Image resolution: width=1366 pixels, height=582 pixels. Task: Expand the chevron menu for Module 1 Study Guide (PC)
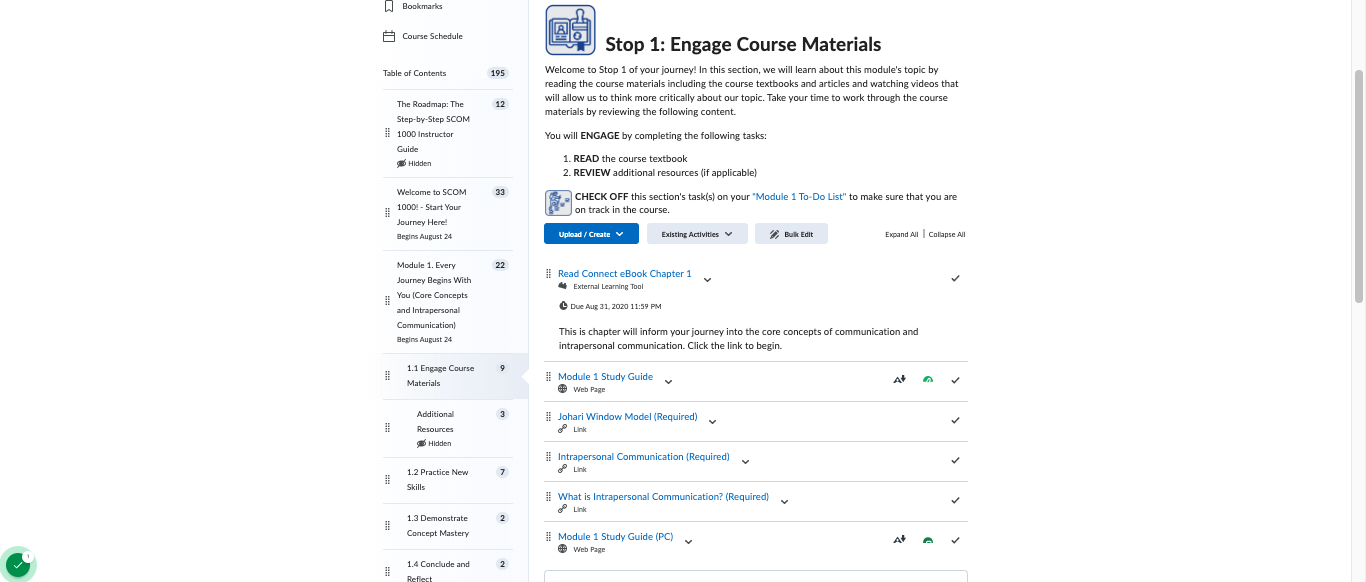tap(688, 541)
